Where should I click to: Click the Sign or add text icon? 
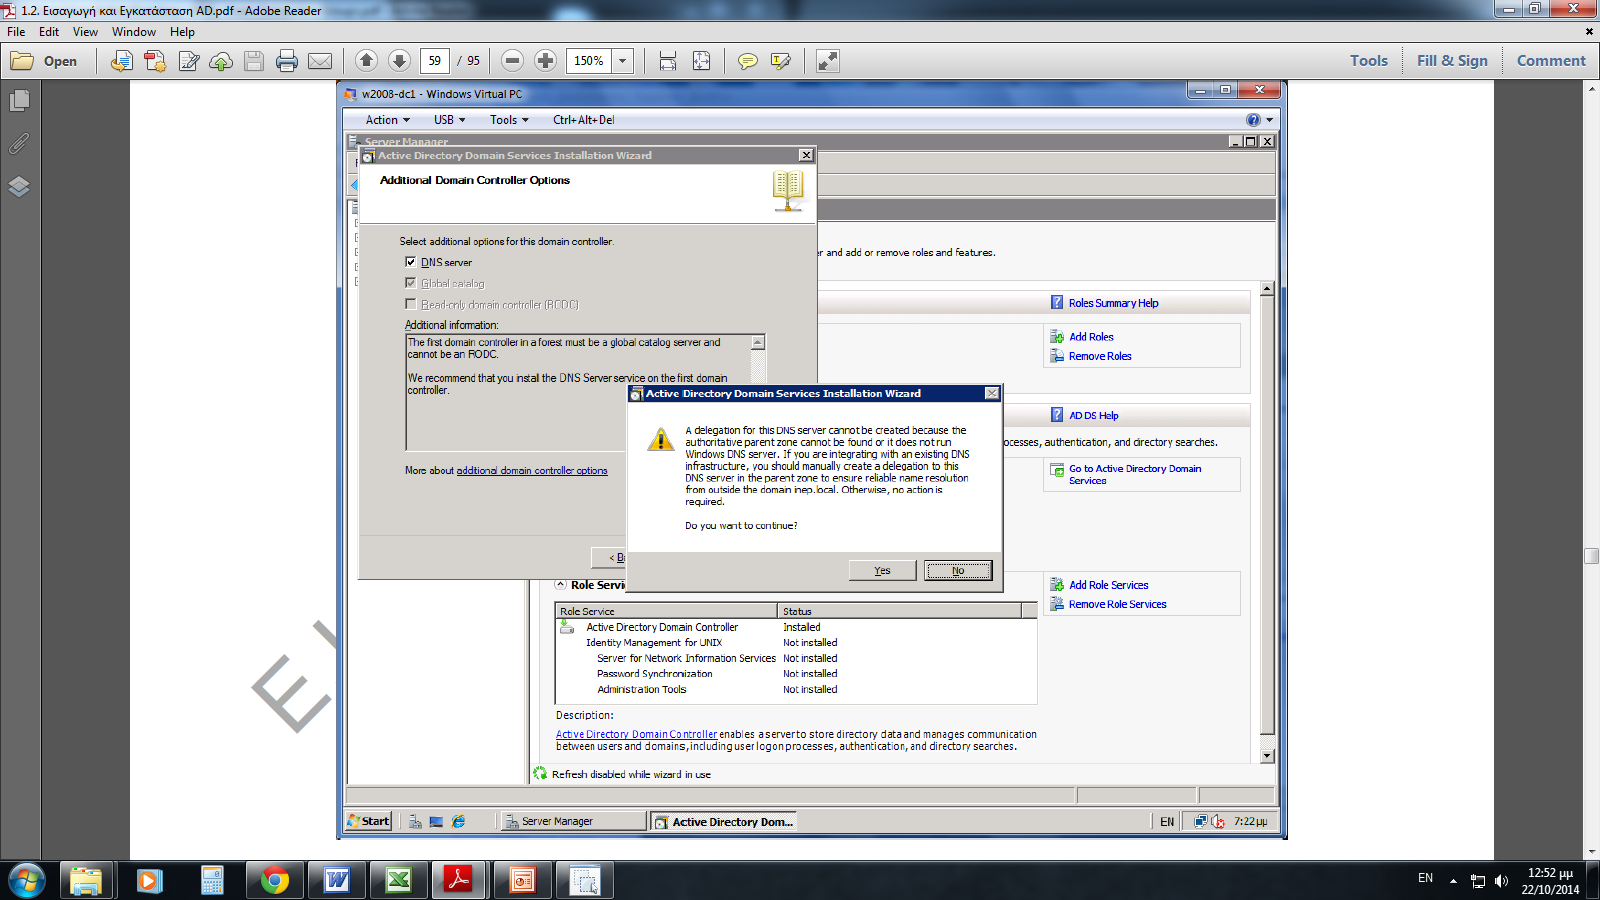tap(189, 61)
